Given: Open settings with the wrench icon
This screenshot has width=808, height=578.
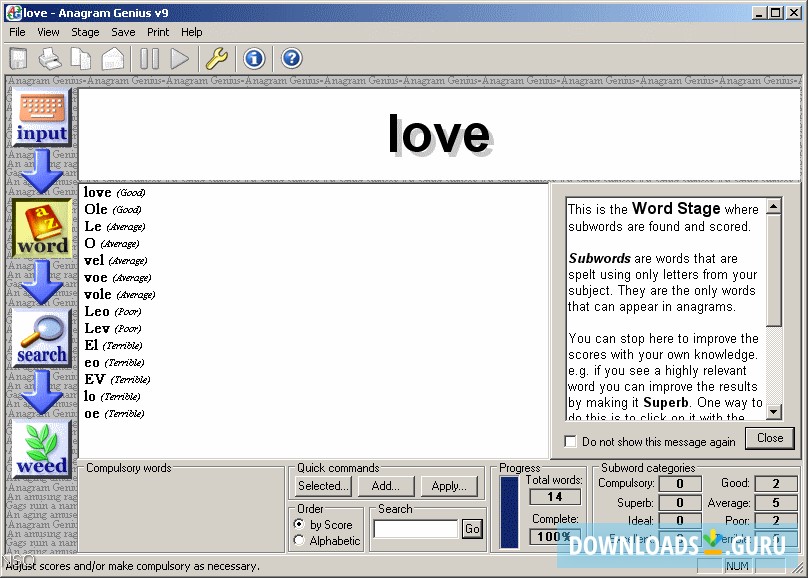Looking at the screenshot, I should click(x=217, y=59).
